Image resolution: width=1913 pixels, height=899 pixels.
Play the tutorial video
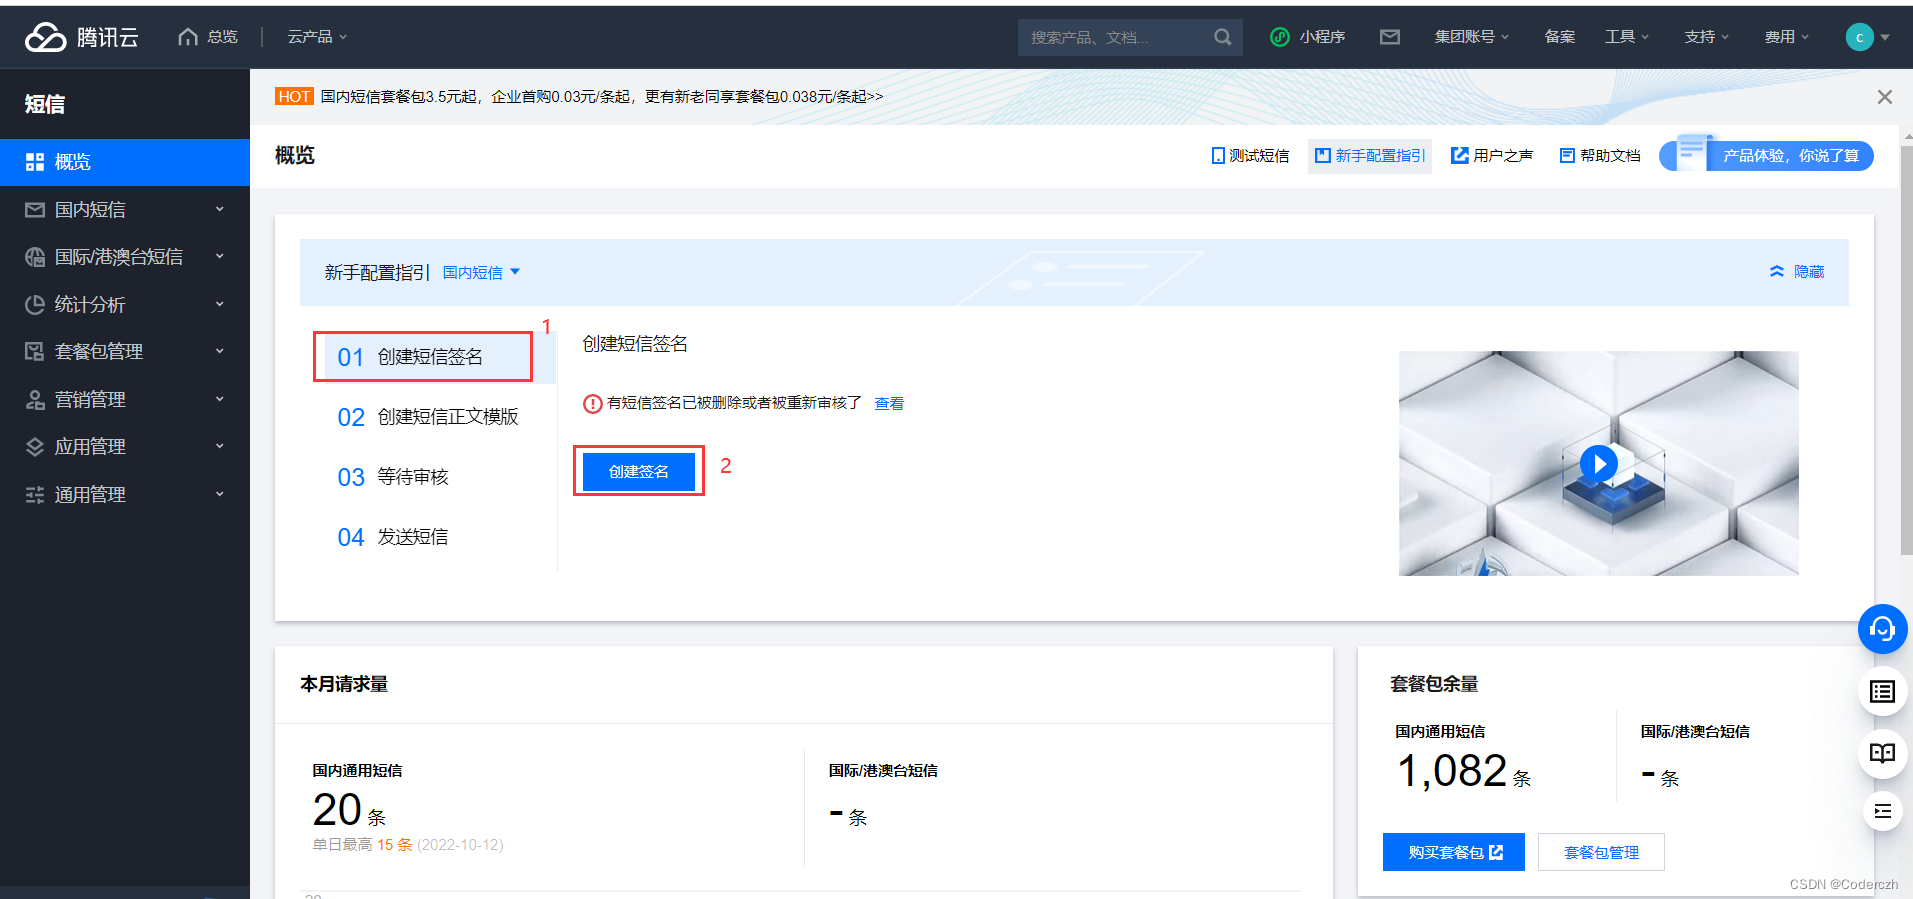tap(1598, 464)
